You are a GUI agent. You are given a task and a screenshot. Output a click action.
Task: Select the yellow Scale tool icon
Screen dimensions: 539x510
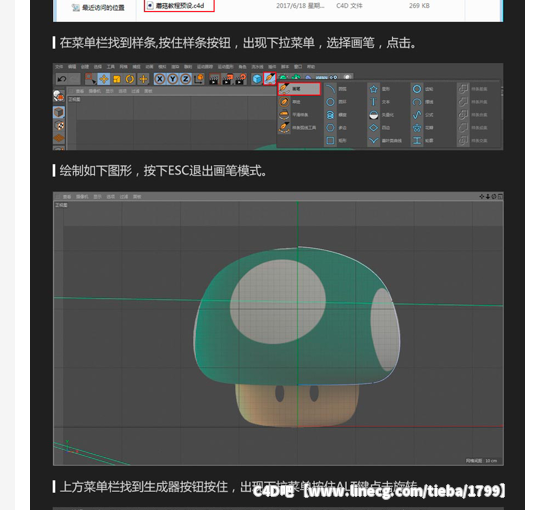[117, 79]
